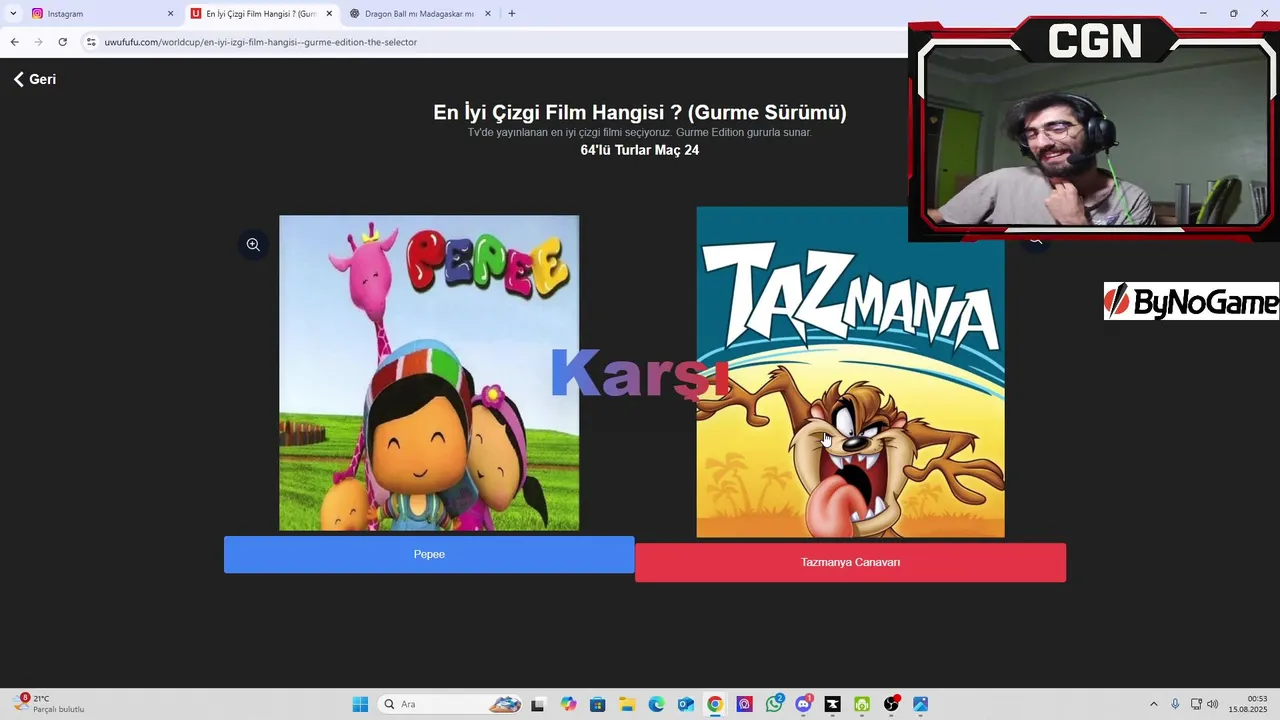Screen dimensions: 1280x720
Task: Open the Windows Start menu
Action: [360, 704]
